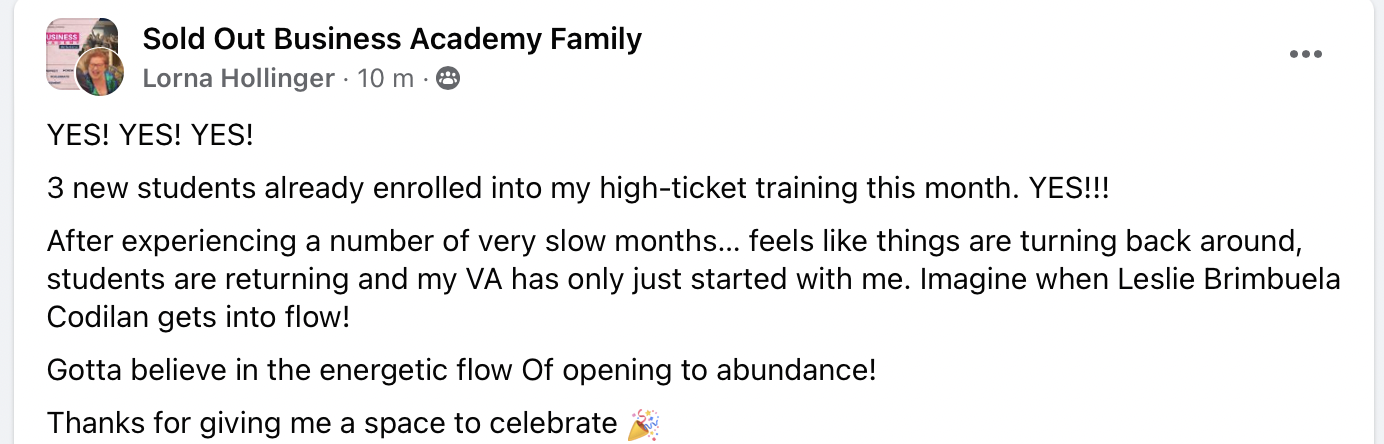
Task: Click the party popper emoji
Action: (643, 425)
